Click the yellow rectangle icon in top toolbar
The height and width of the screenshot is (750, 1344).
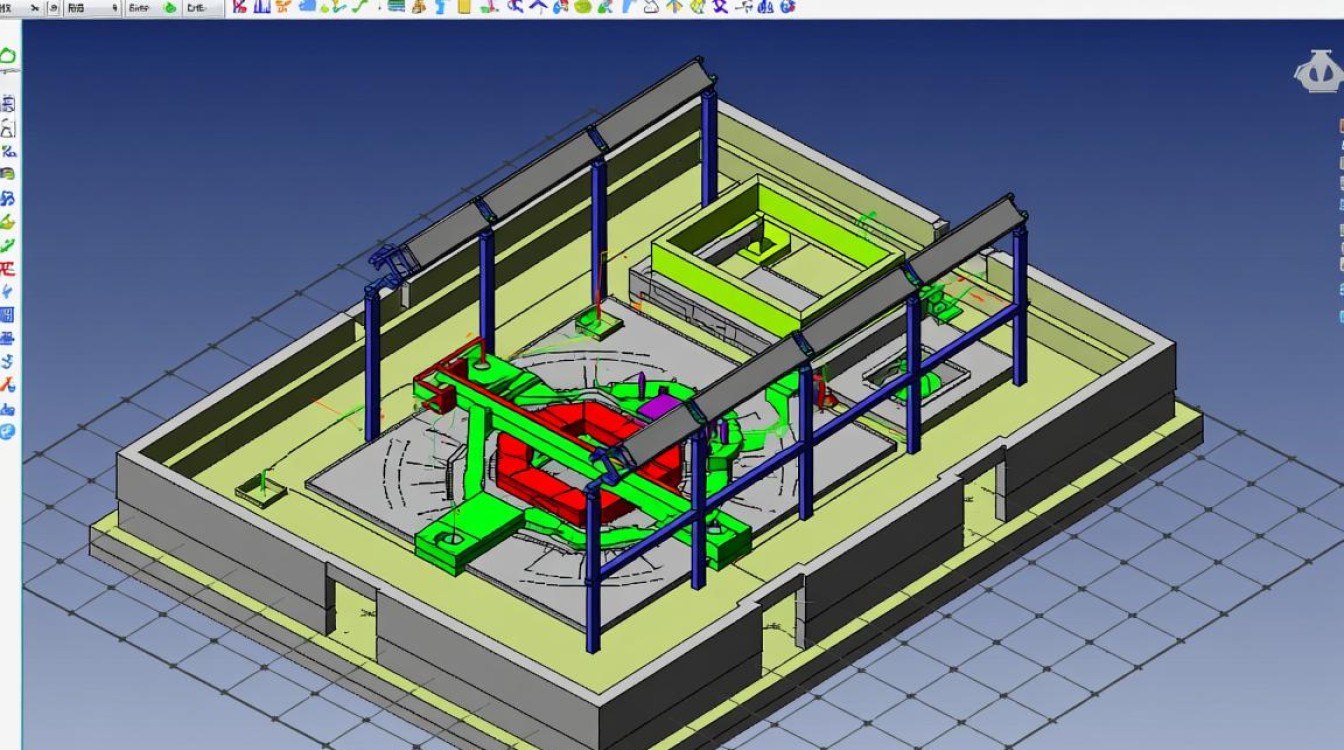click(464, 6)
